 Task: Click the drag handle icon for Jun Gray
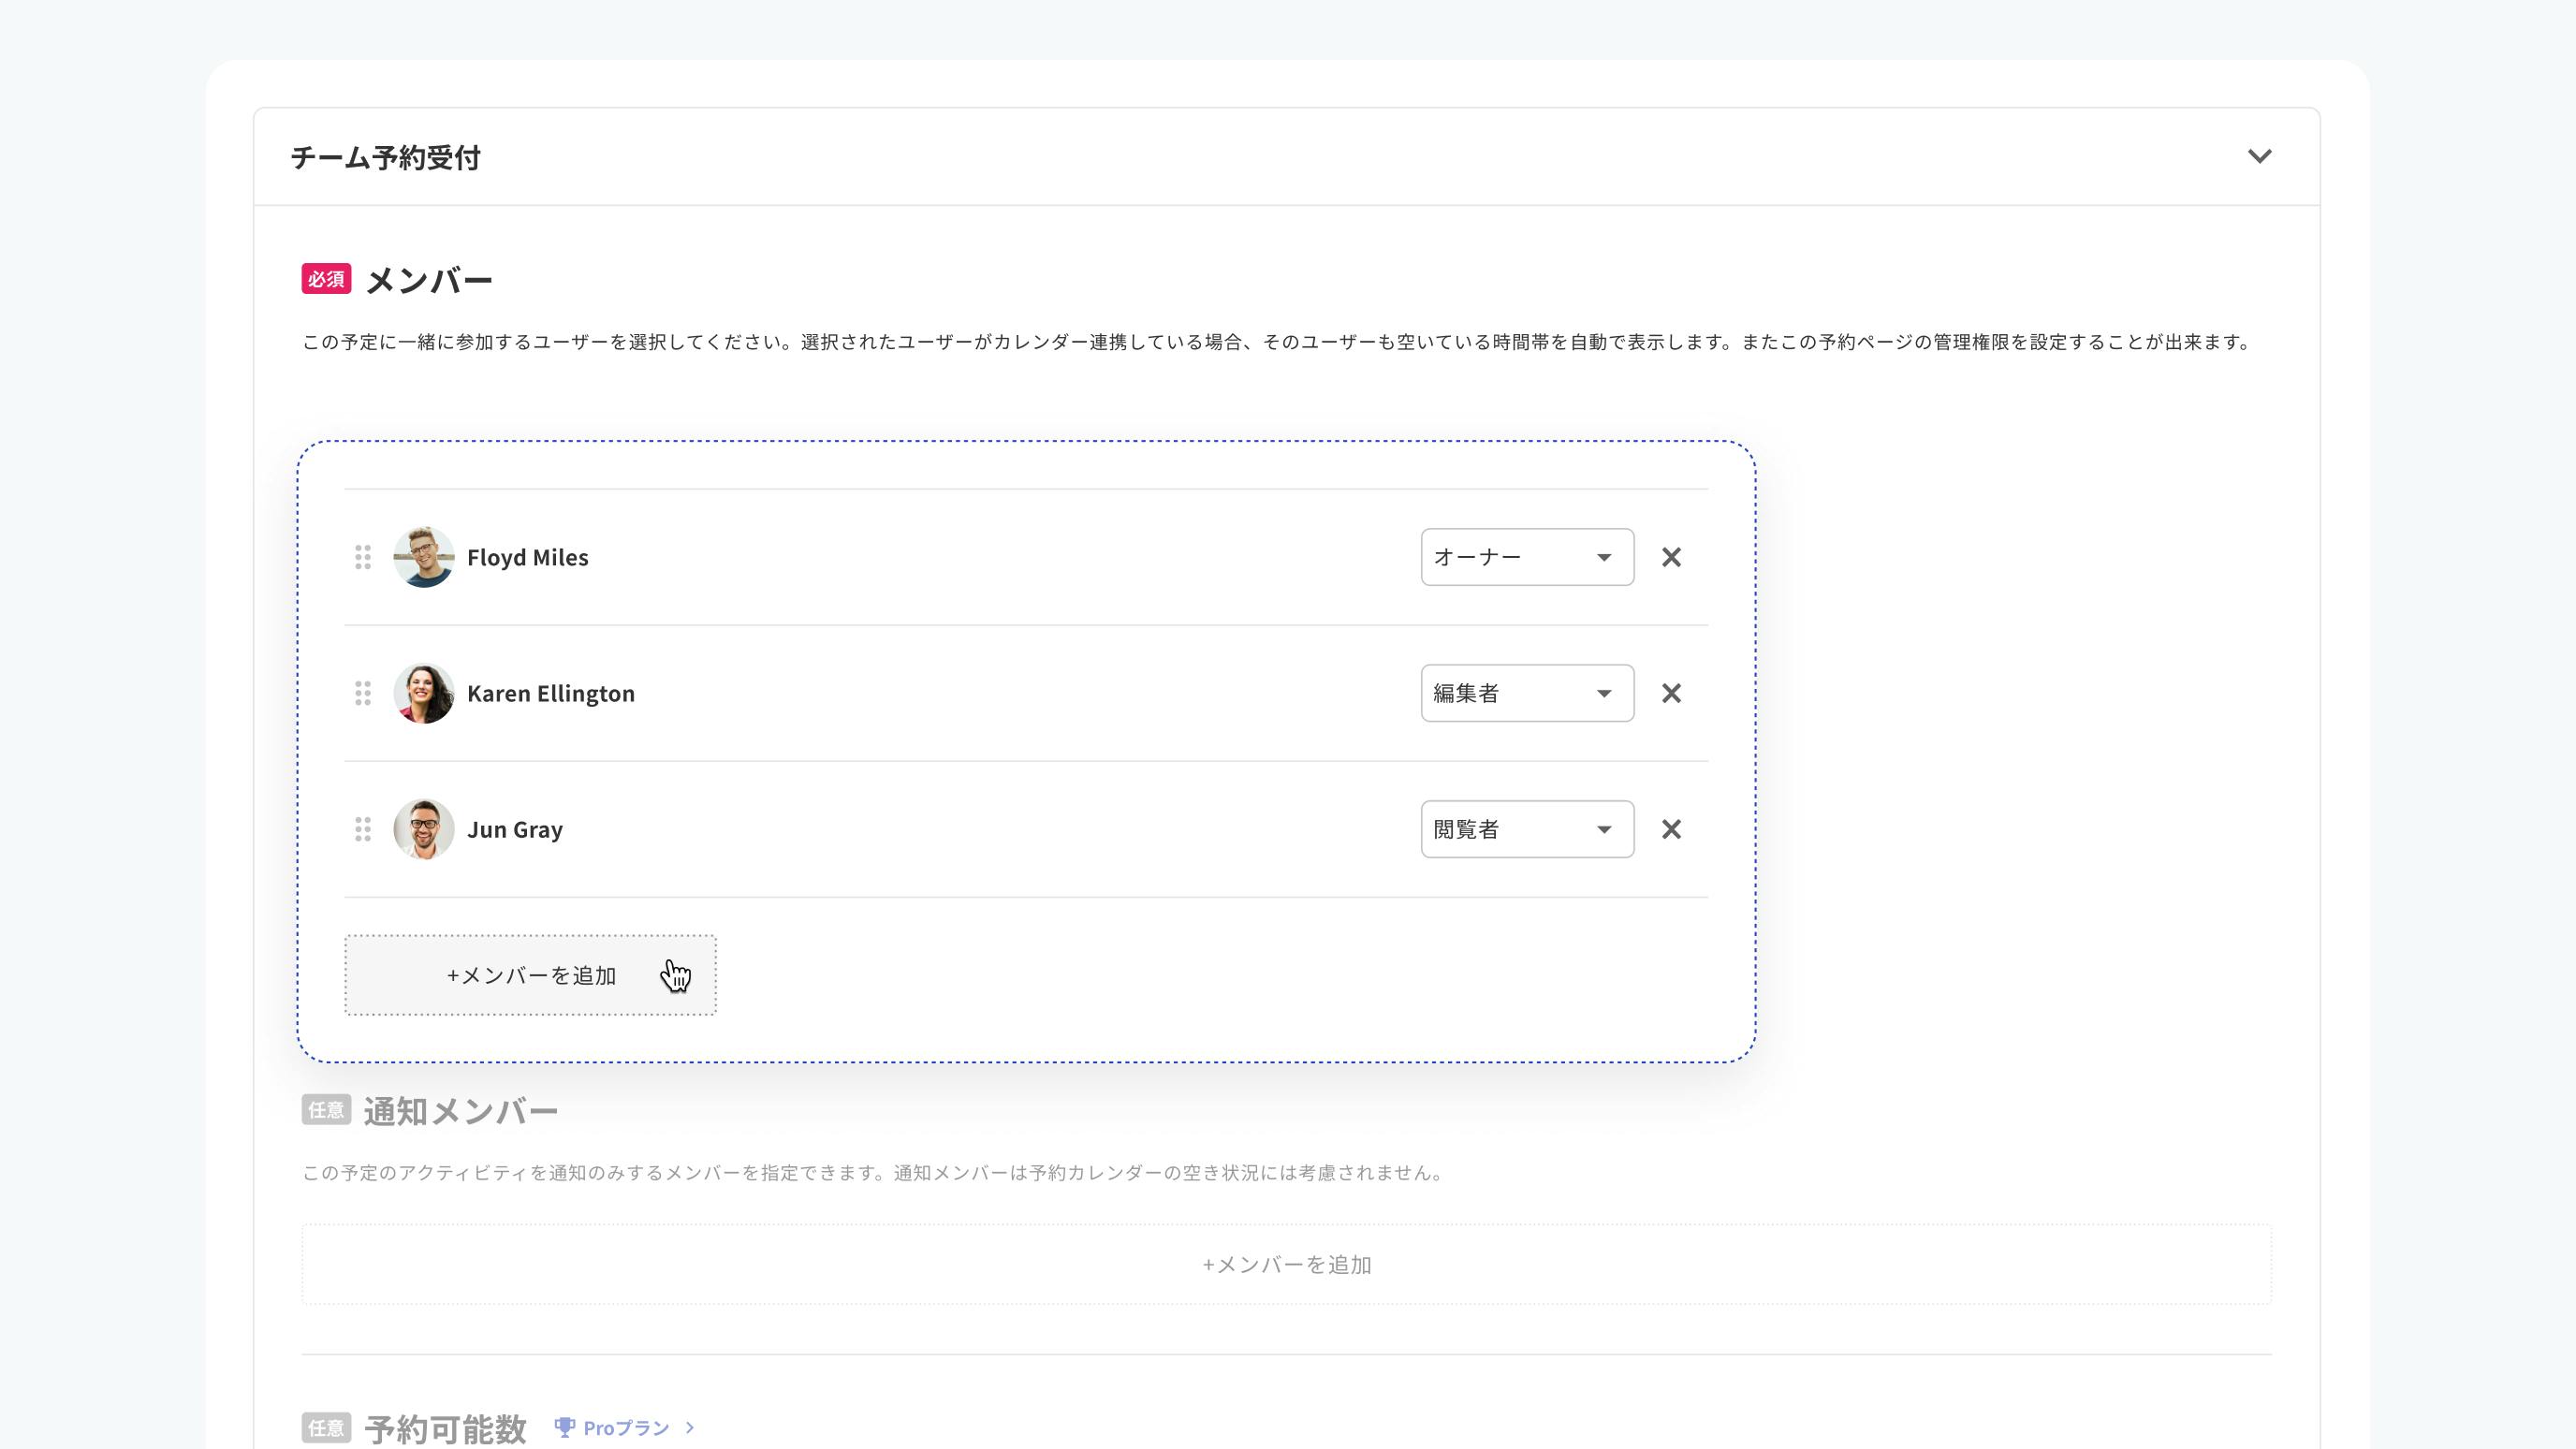point(364,828)
